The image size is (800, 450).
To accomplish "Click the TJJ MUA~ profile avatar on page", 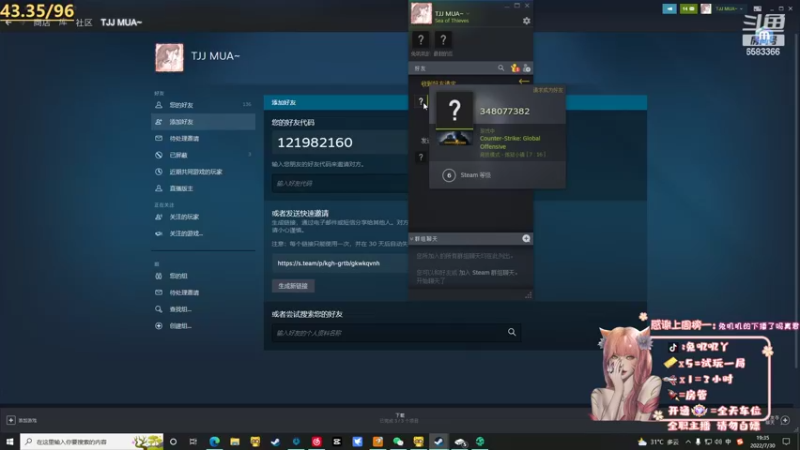I will (169, 57).
